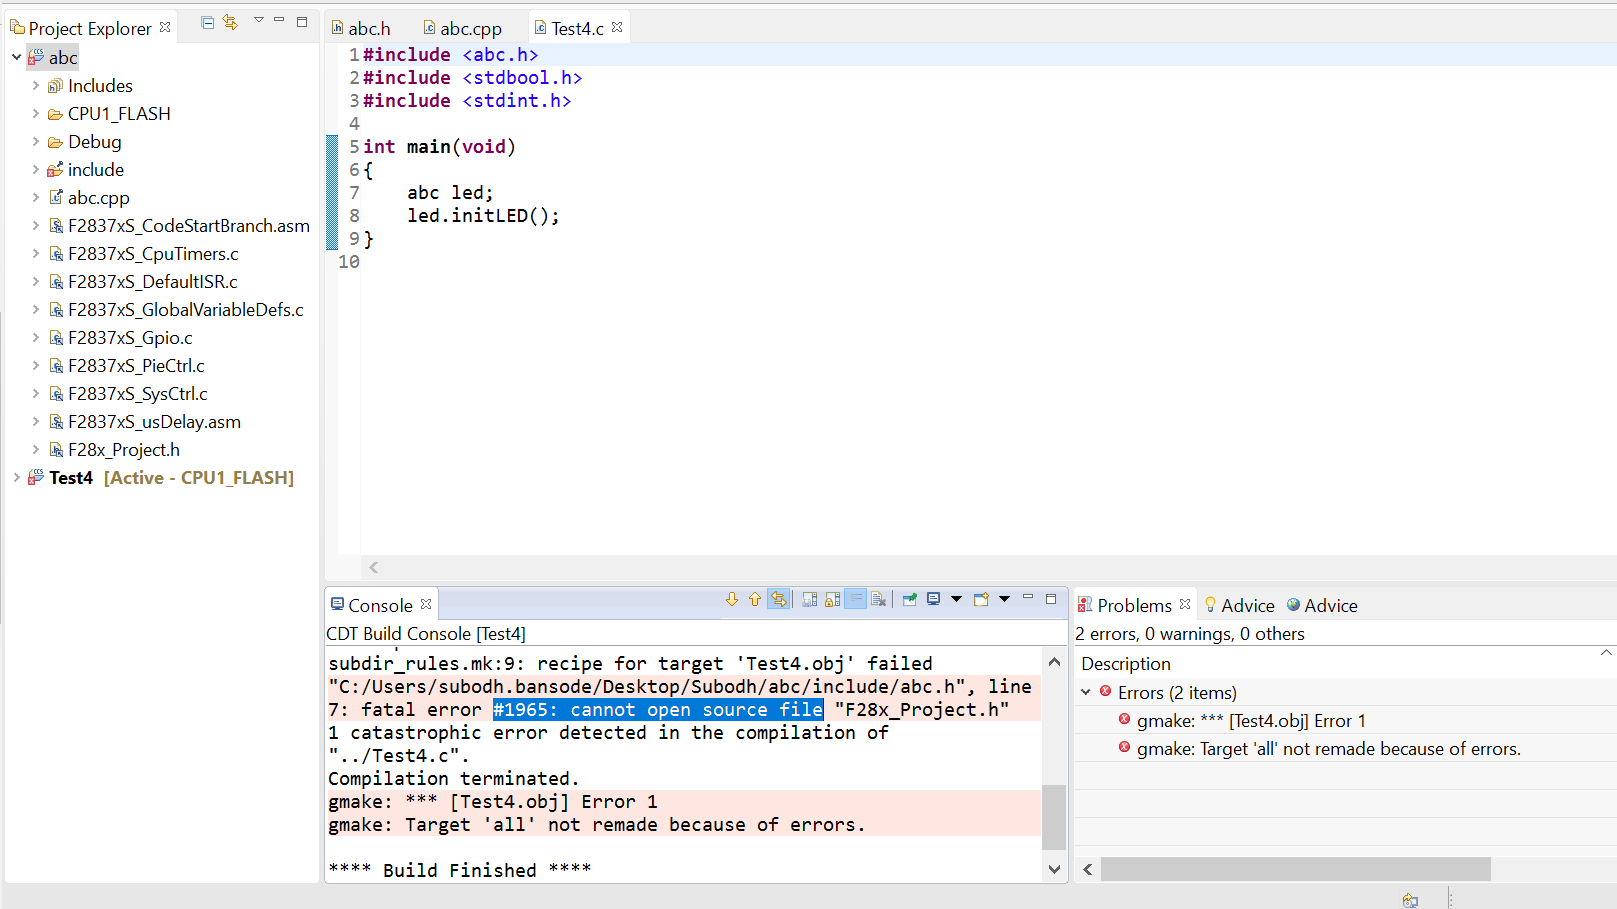Open the Advice tab with lightbulb icon

[x=1239, y=605]
